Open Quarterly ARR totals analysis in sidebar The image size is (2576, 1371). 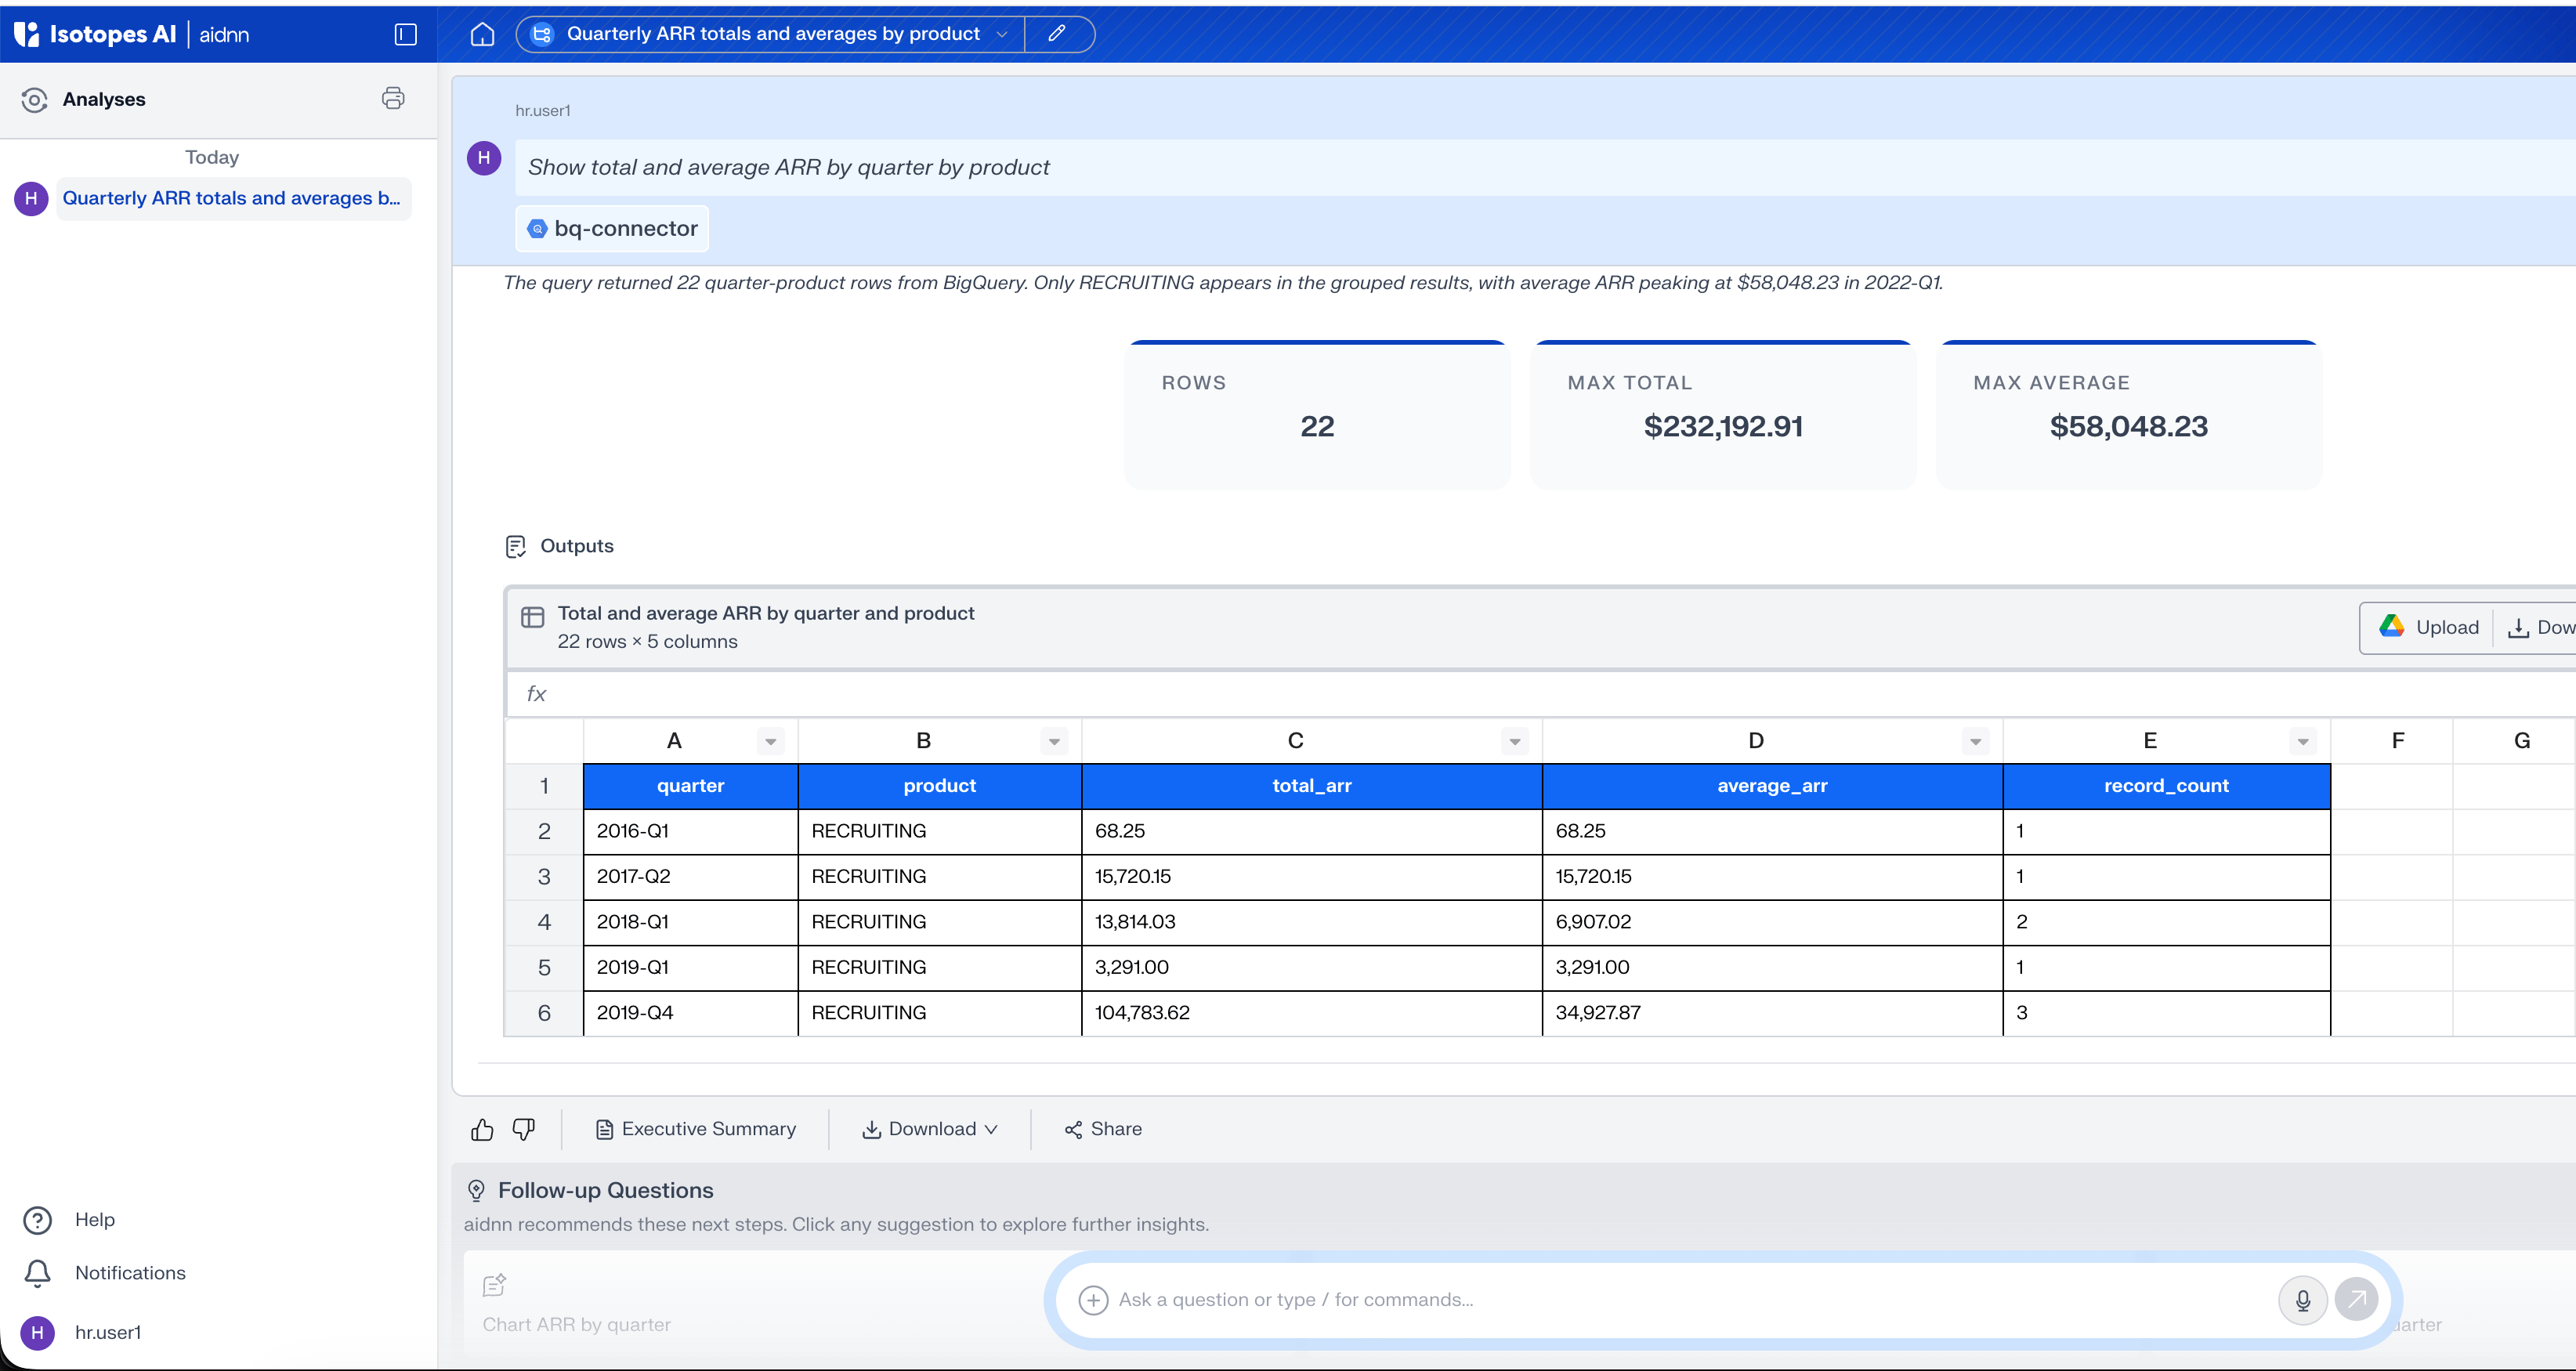[x=231, y=198]
